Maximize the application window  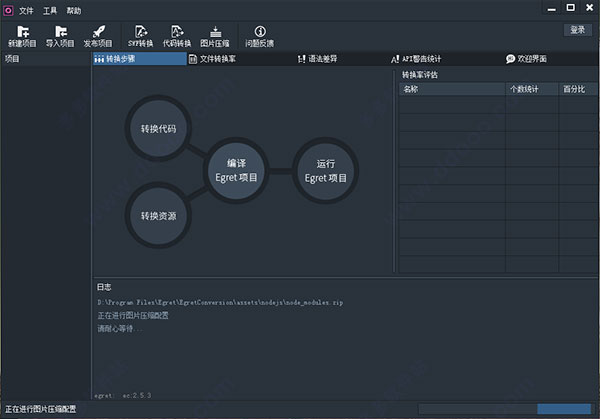click(x=570, y=8)
